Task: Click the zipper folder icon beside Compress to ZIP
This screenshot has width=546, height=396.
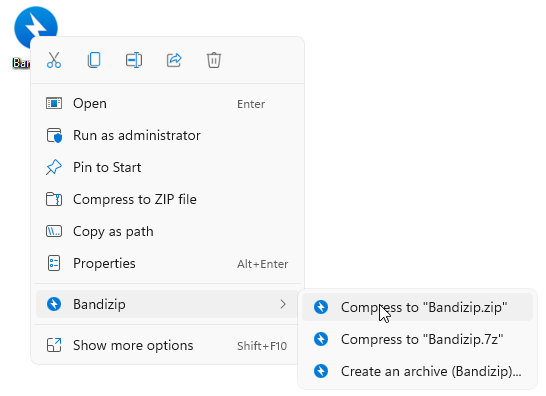Action: click(54, 199)
